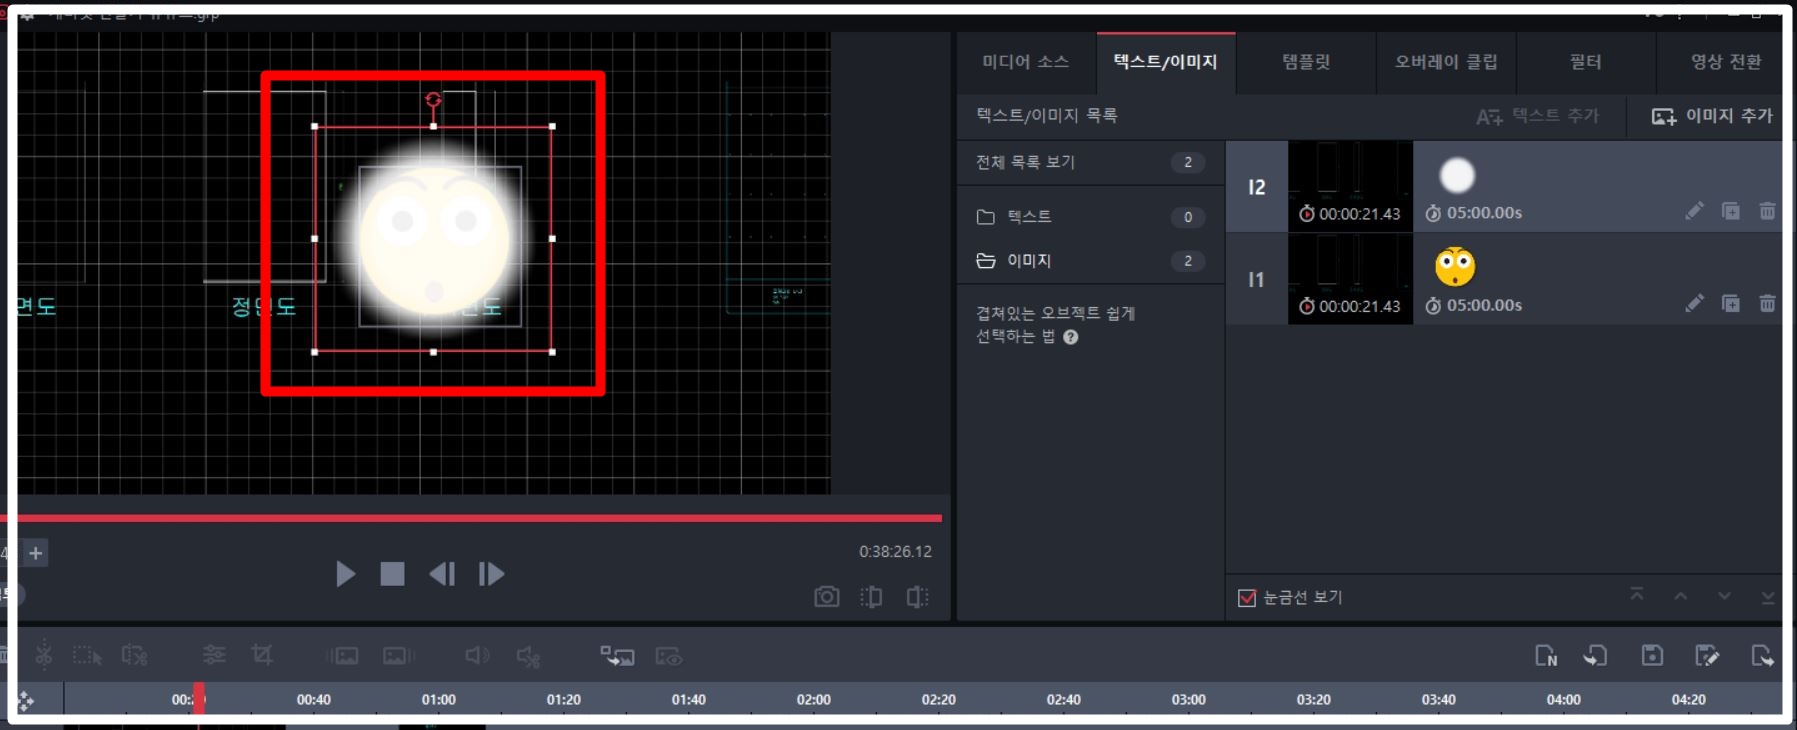Click the glowing emoji in preview canvas

point(433,240)
